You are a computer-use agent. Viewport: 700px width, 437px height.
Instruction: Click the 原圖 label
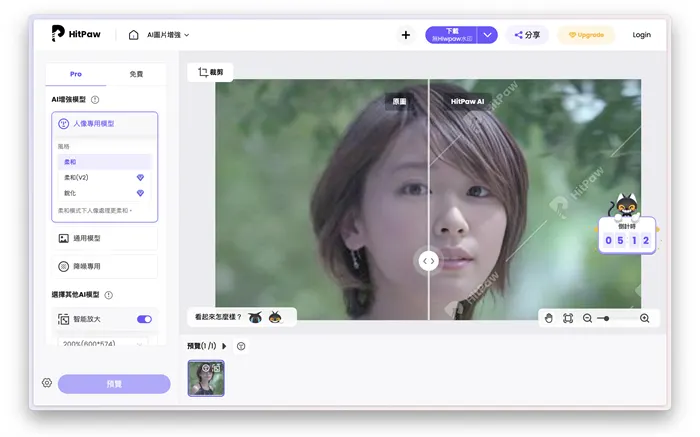[x=399, y=101]
